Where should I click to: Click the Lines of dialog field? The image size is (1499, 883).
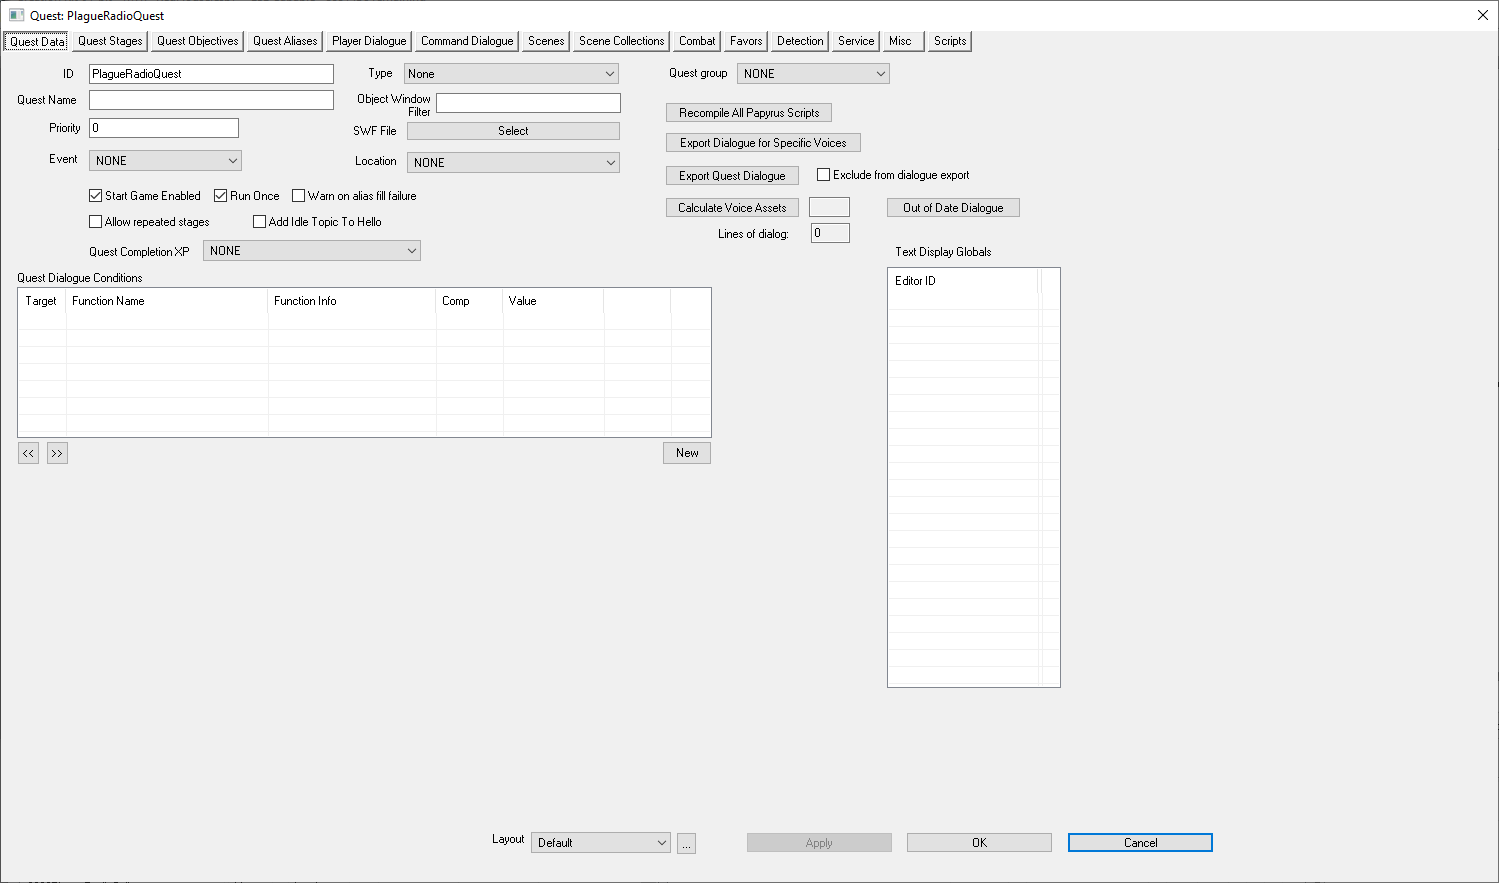pos(830,233)
